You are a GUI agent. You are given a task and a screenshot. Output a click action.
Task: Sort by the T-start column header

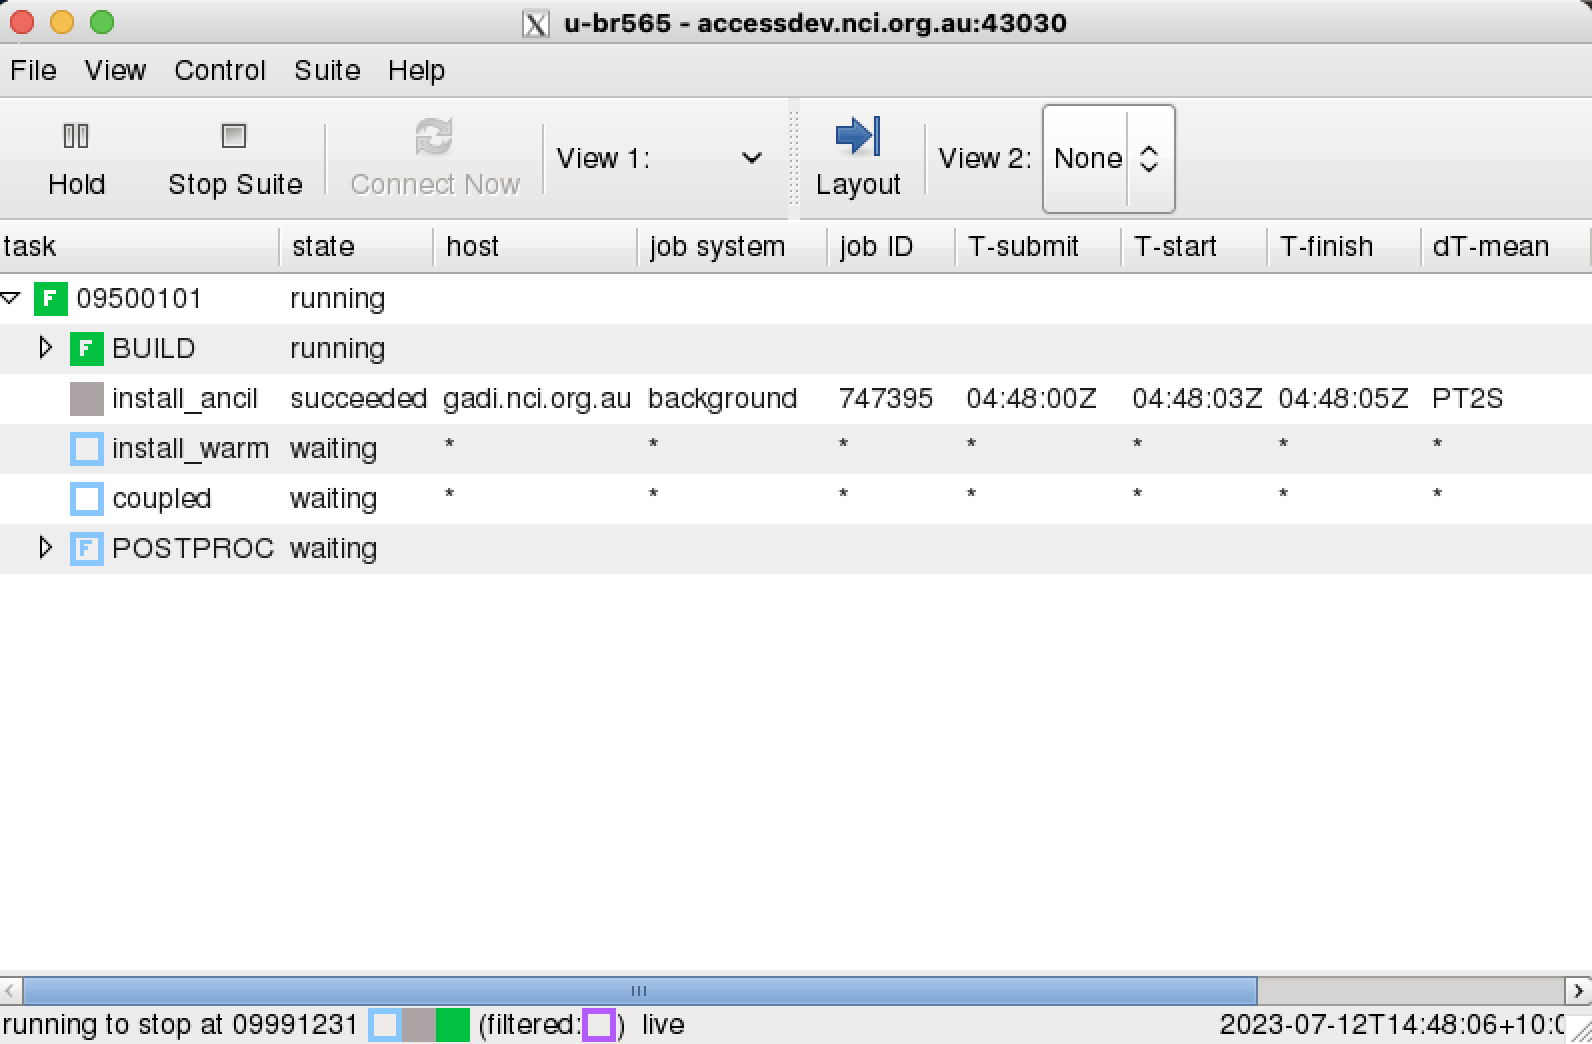(1194, 246)
